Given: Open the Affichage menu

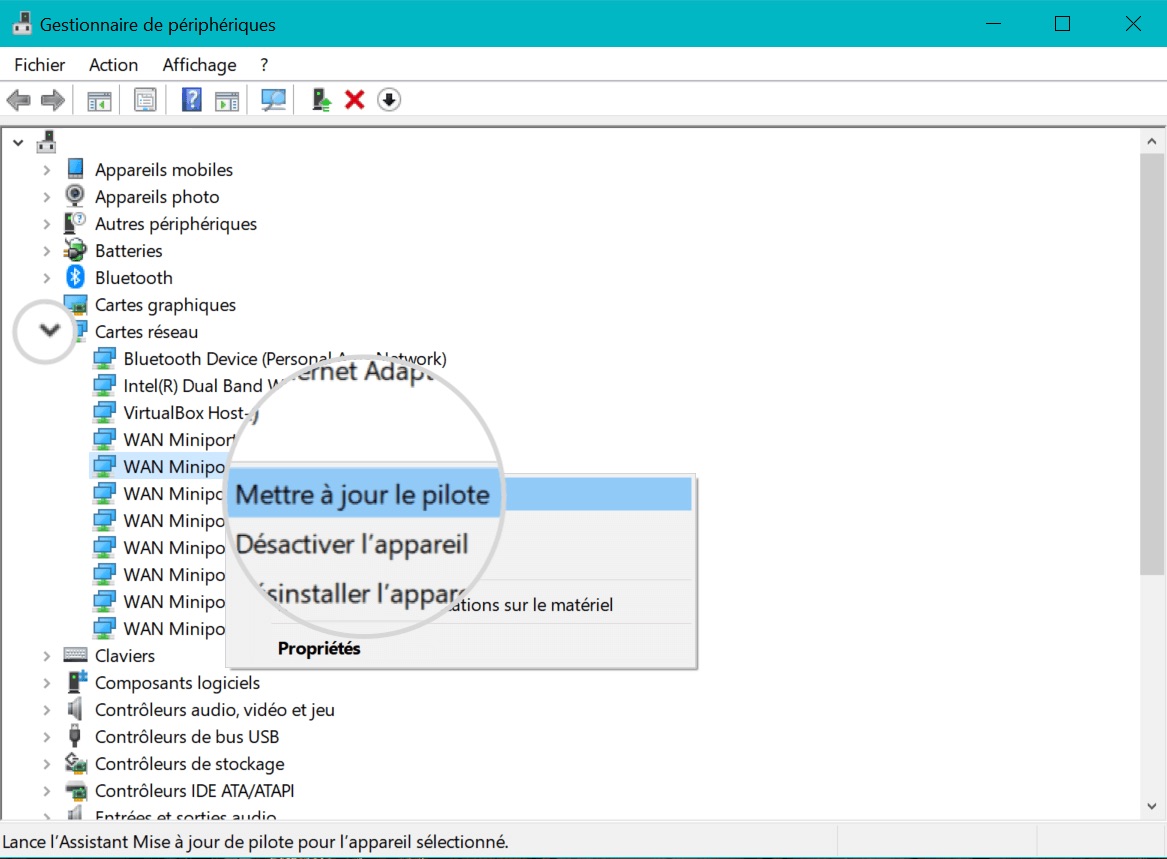Looking at the screenshot, I should tap(199, 65).
